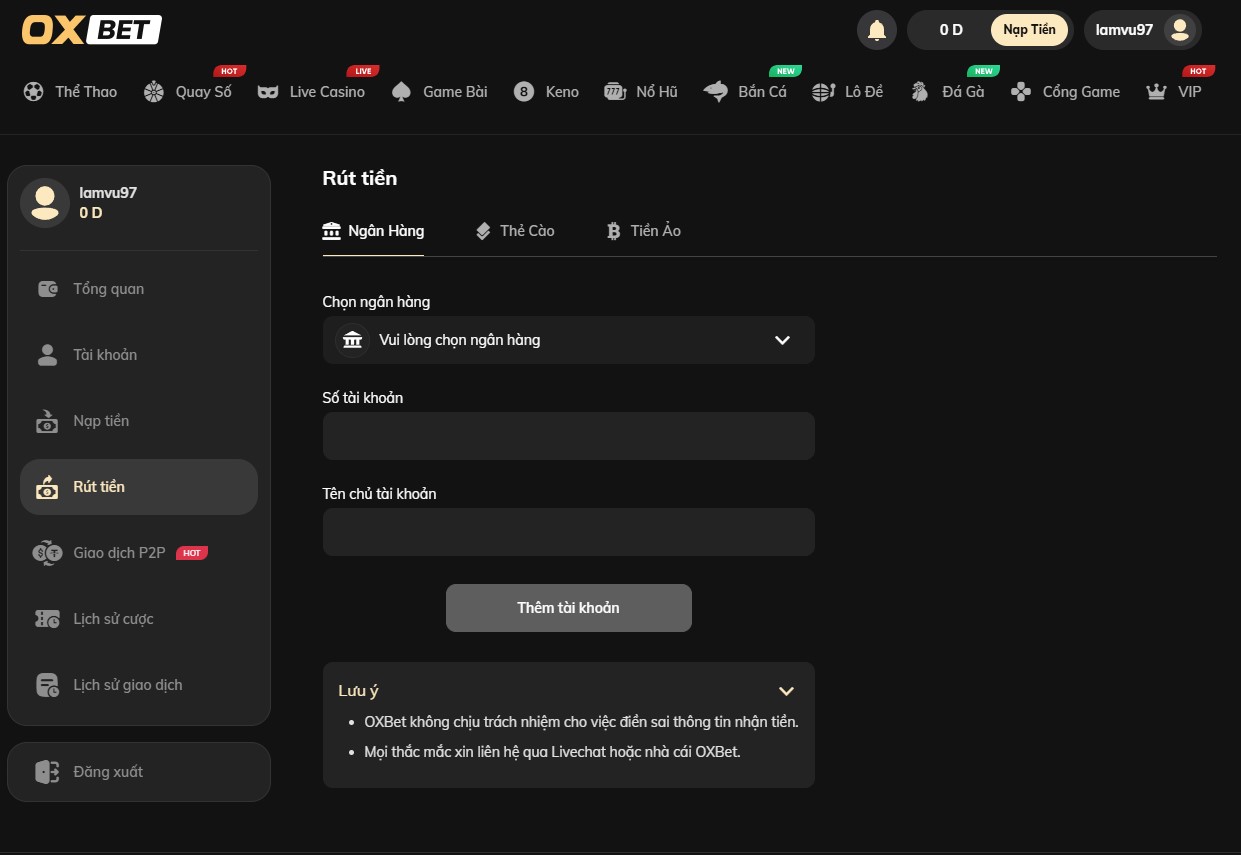
Task: Click the Số tài khoản input field
Action: point(568,436)
